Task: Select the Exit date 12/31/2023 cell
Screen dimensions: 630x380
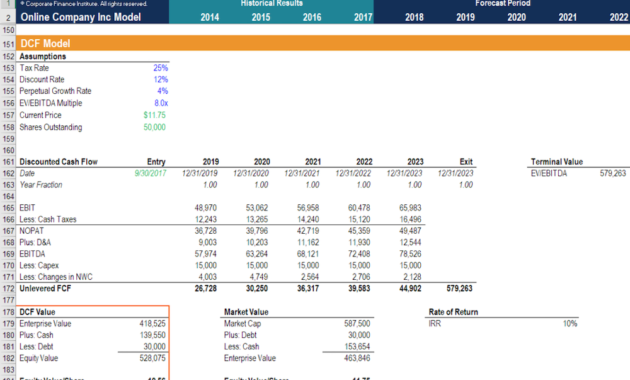Action: tap(455, 173)
